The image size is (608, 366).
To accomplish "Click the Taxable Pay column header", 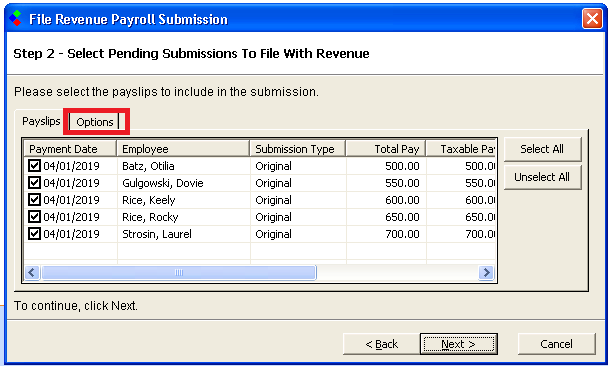I will point(461,149).
